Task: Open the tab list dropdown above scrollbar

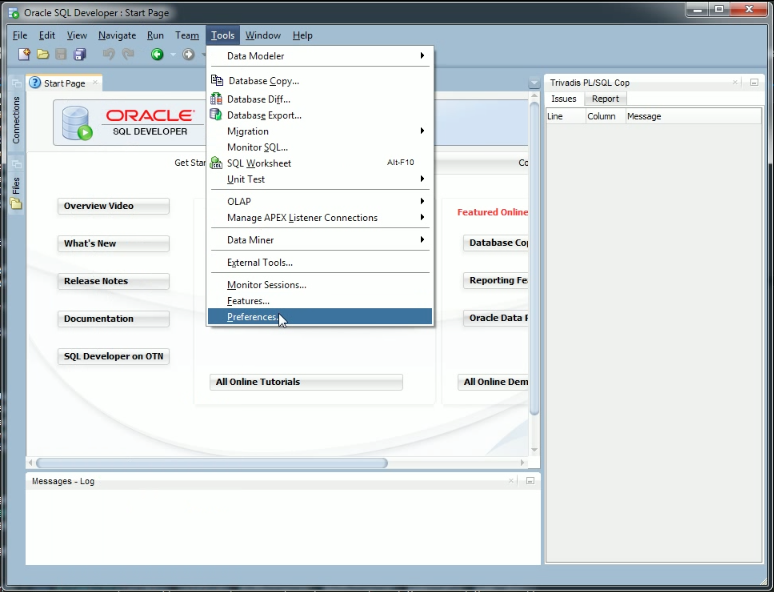Action: tap(534, 82)
